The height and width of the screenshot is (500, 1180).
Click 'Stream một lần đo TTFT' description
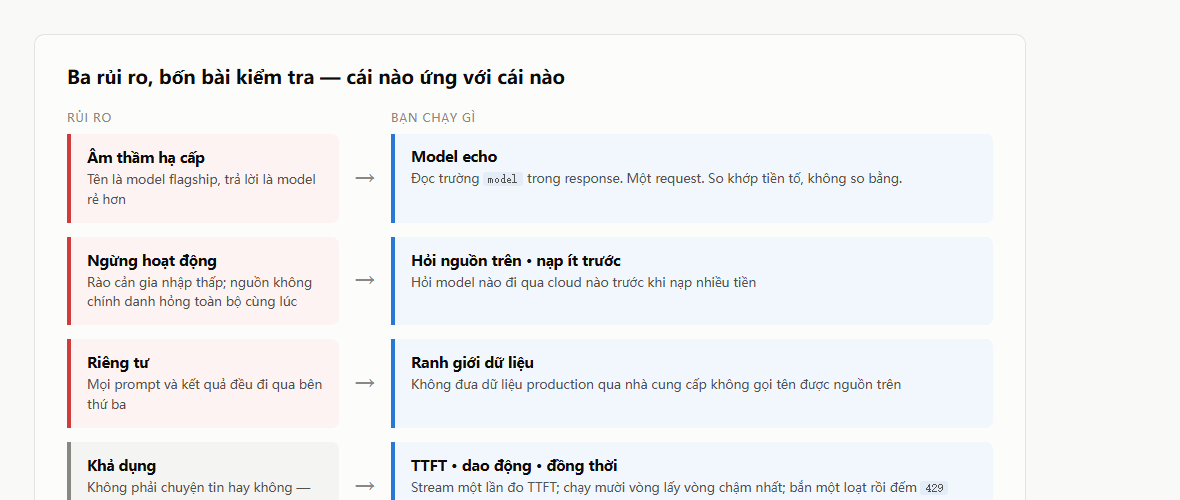[666, 487]
